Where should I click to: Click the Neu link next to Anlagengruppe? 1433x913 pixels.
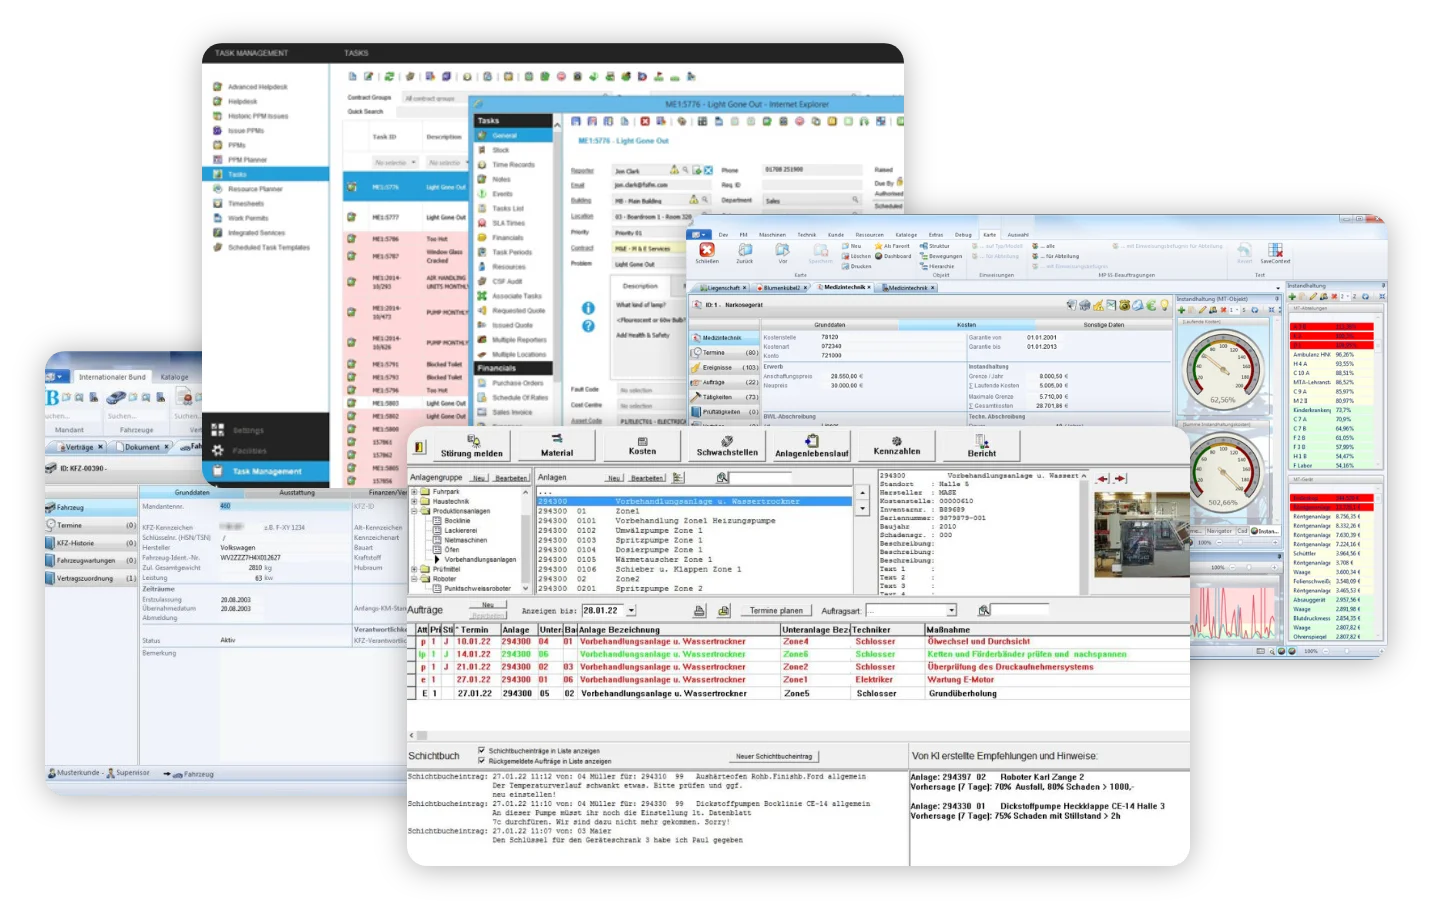479,478
